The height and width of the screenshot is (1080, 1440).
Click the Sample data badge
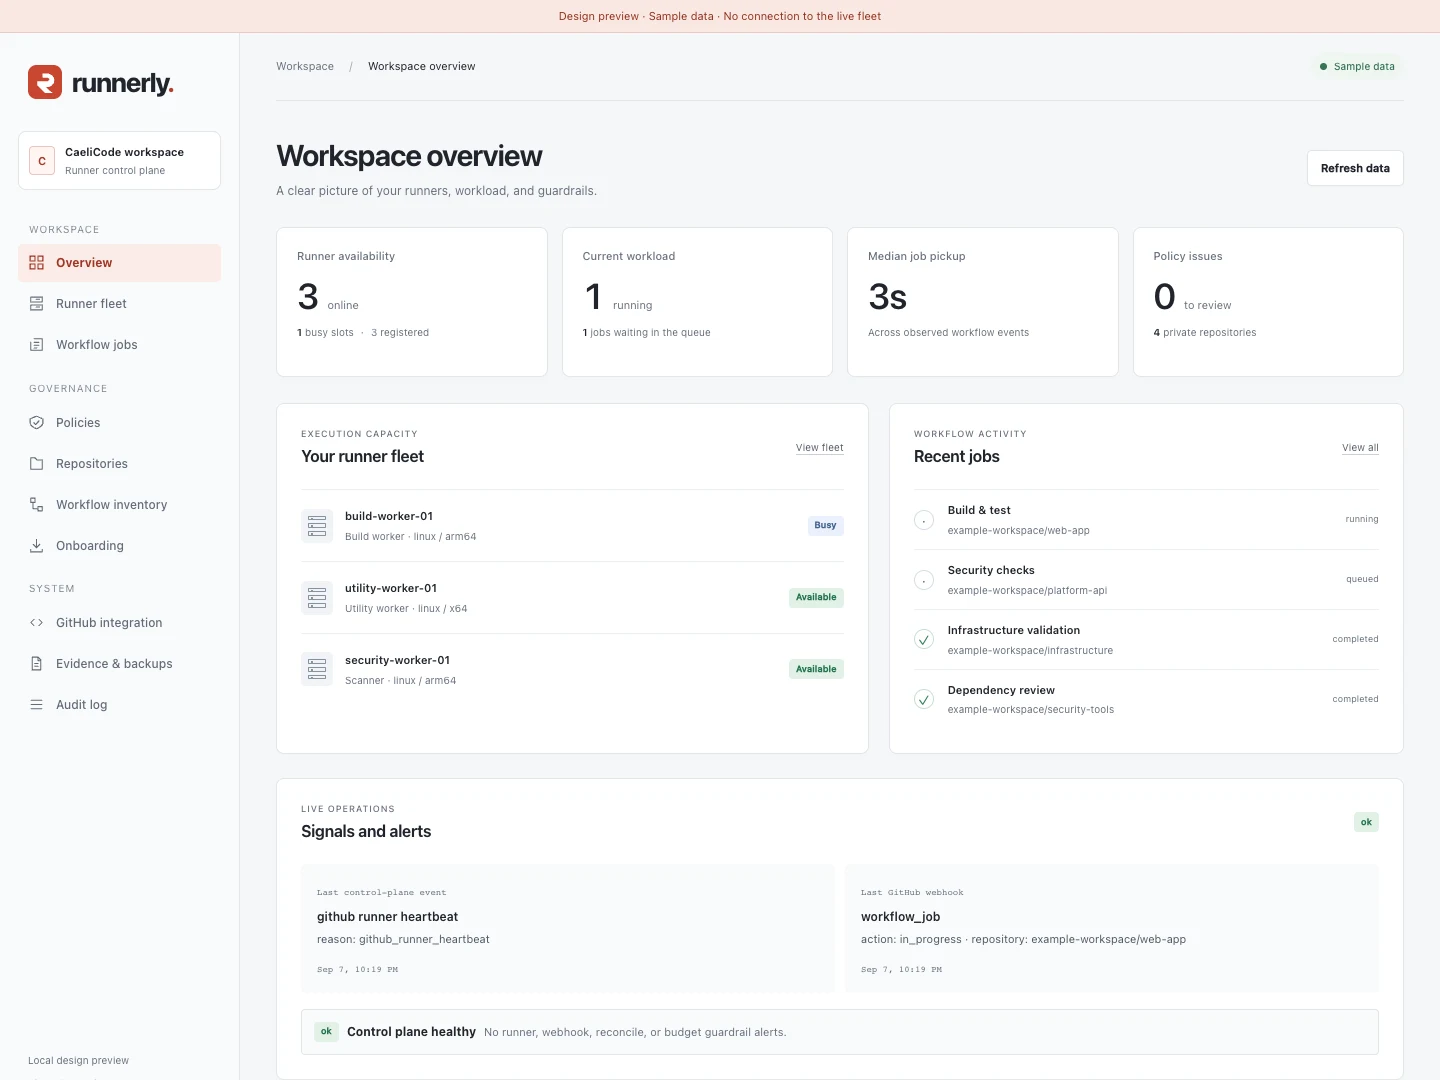click(x=1357, y=67)
